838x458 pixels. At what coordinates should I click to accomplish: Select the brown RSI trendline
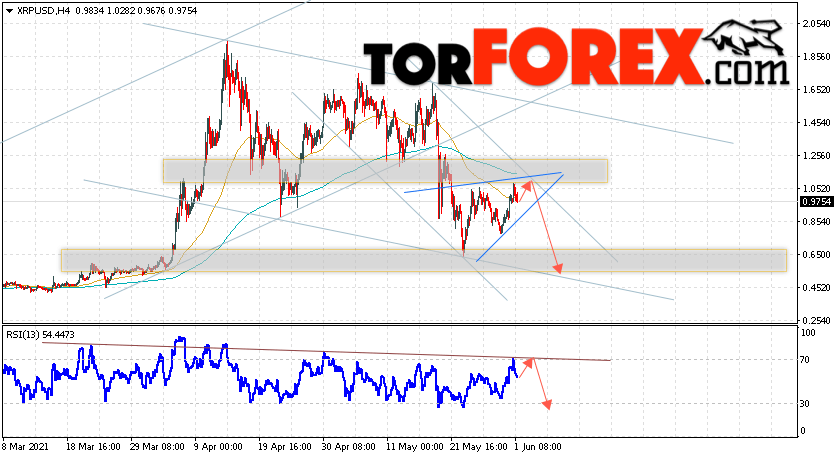326,351
